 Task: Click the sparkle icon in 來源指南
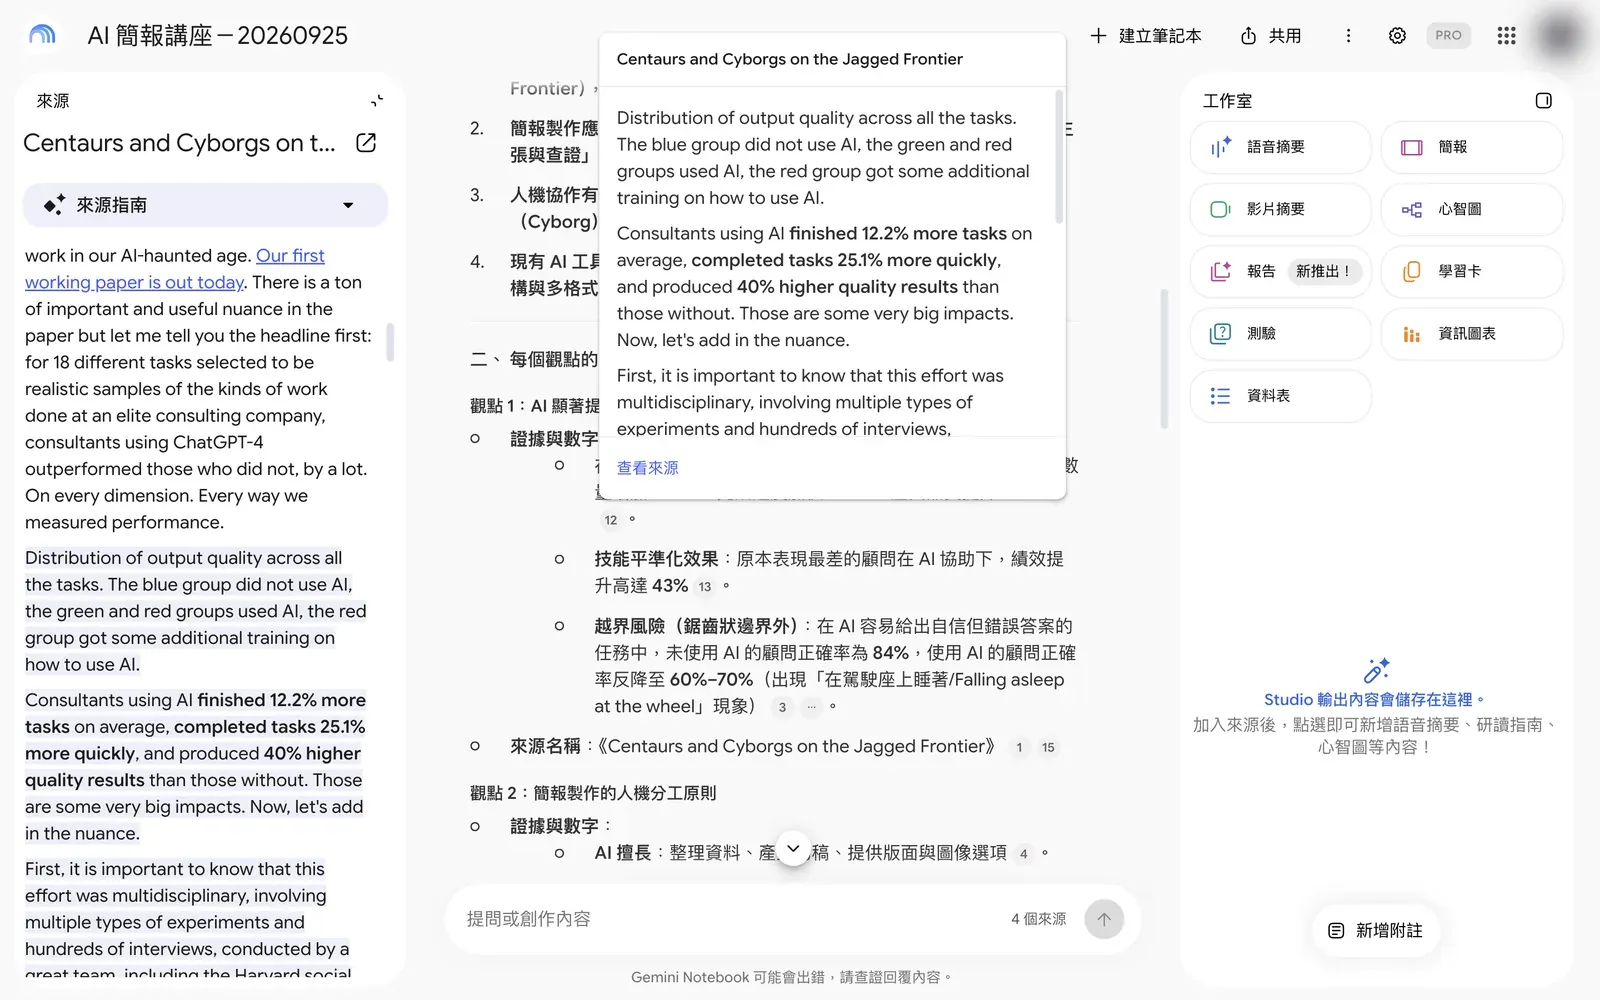(54, 205)
